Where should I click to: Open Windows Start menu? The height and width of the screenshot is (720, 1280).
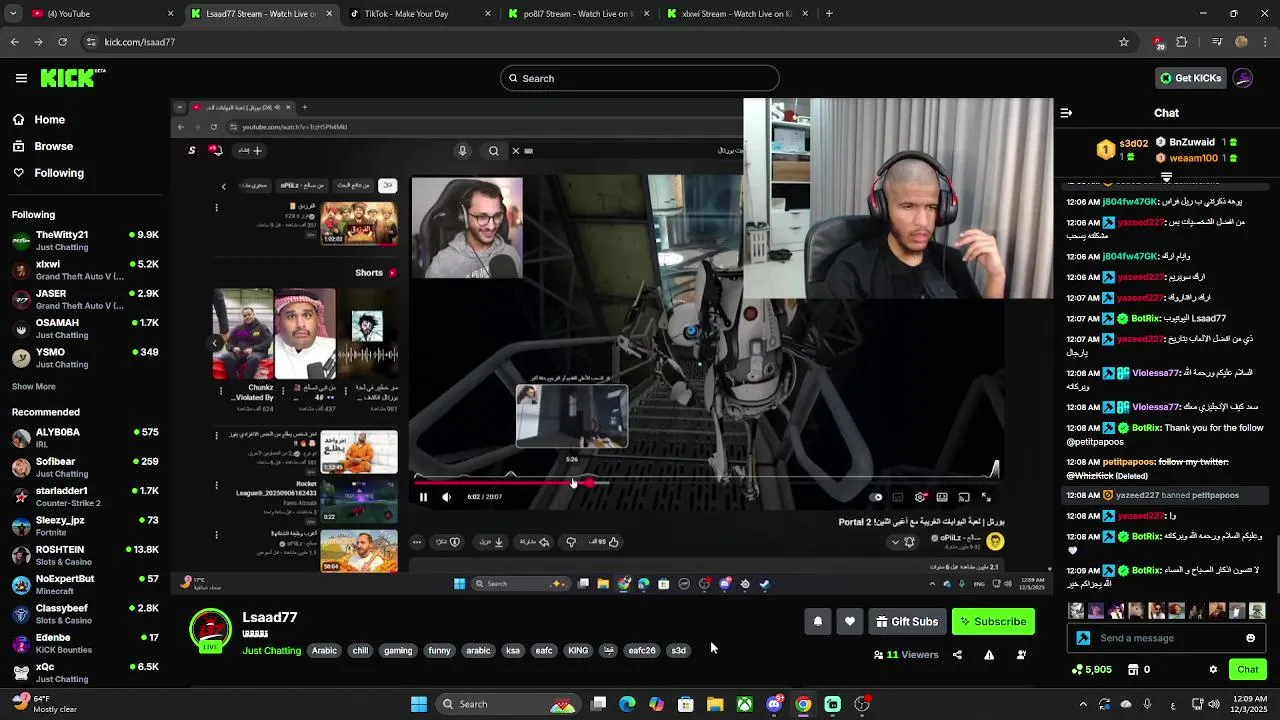point(419,704)
